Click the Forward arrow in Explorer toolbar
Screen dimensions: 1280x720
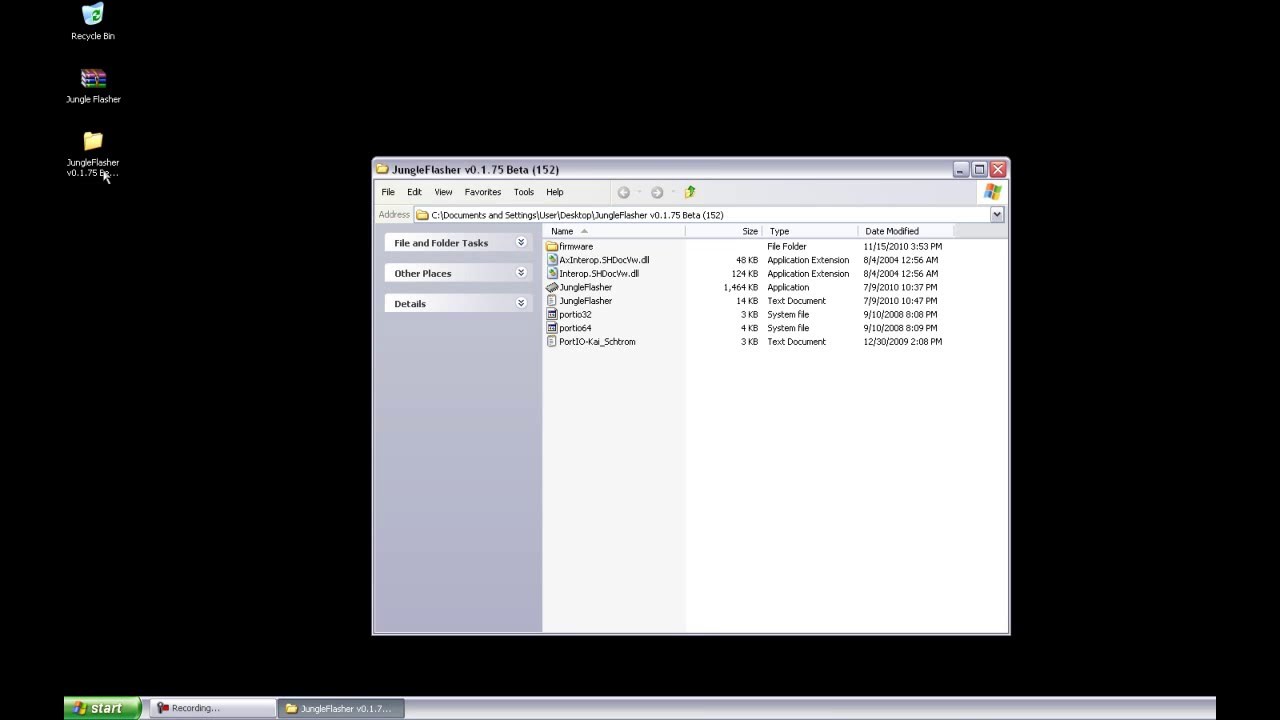coord(657,192)
